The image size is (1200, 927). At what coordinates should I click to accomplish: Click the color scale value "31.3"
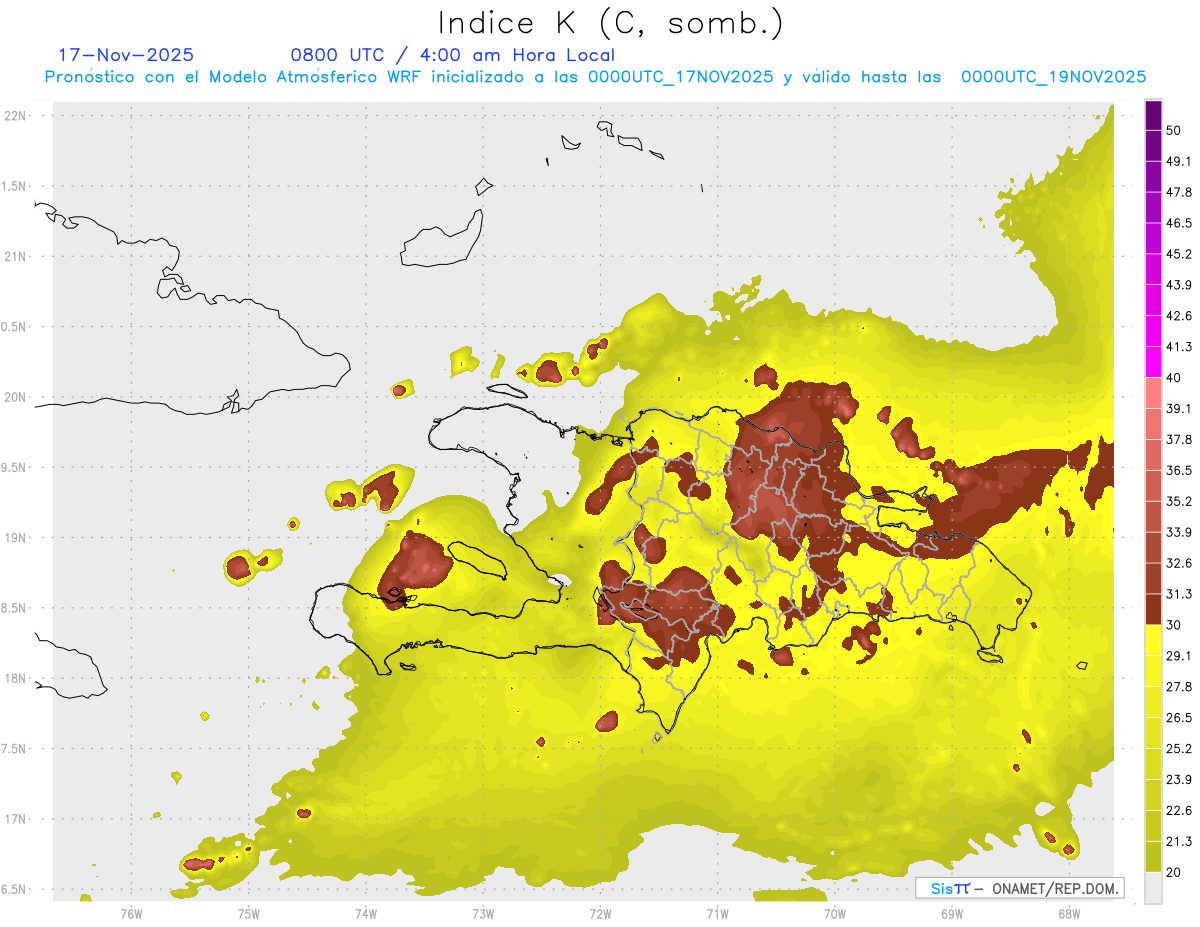click(1179, 594)
